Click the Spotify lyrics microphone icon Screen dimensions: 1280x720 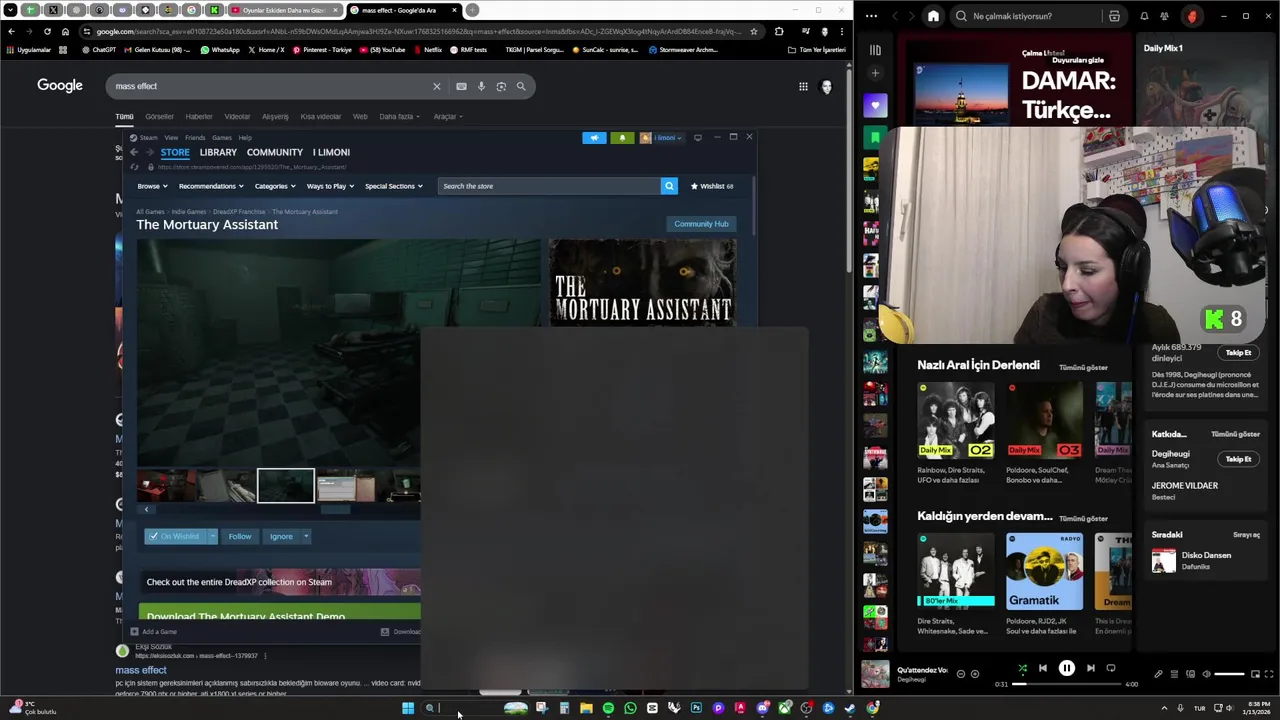coord(1158,674)
